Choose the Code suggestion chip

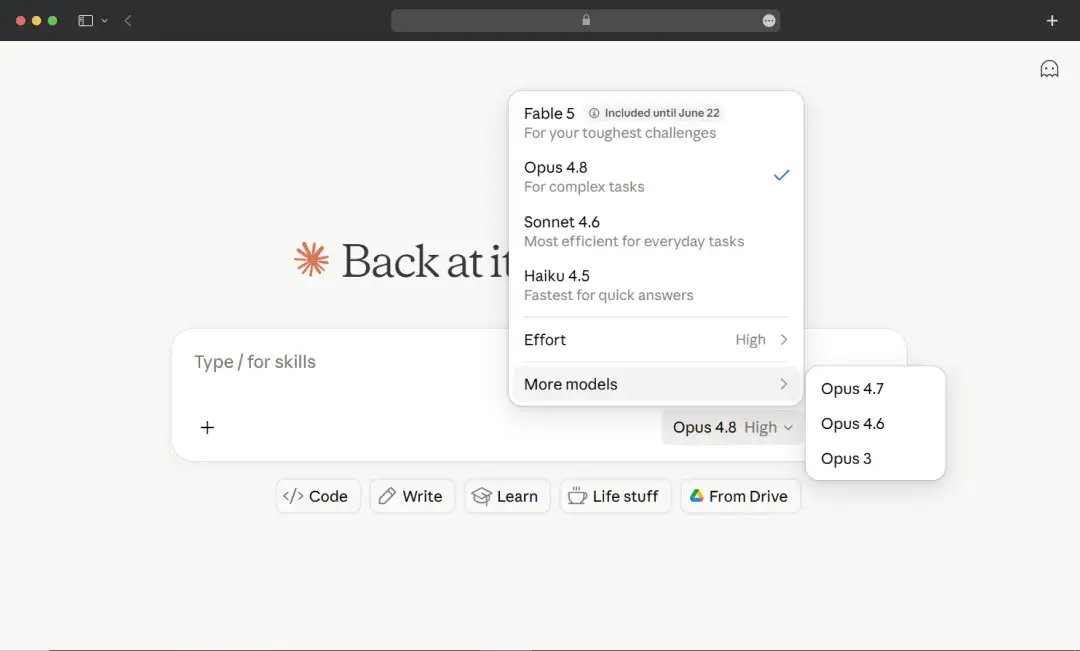318,496
